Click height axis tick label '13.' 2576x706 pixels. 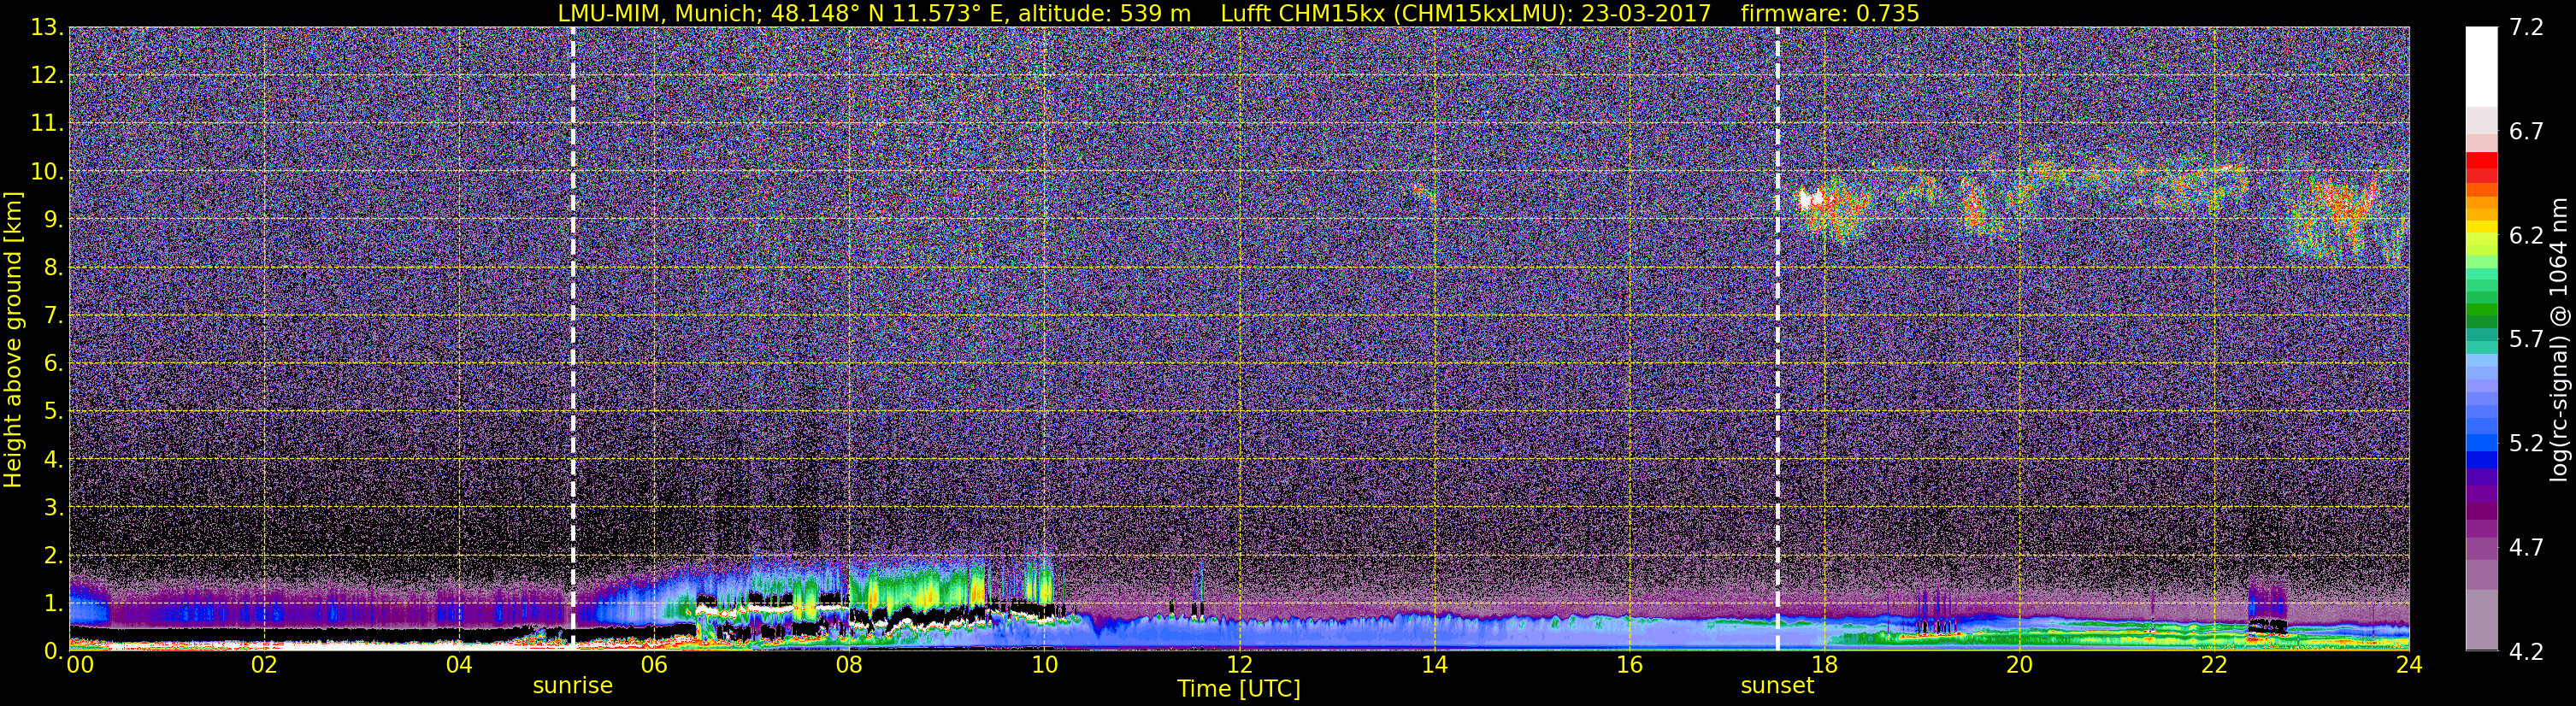pyautogui.click(x=47, y=27)
